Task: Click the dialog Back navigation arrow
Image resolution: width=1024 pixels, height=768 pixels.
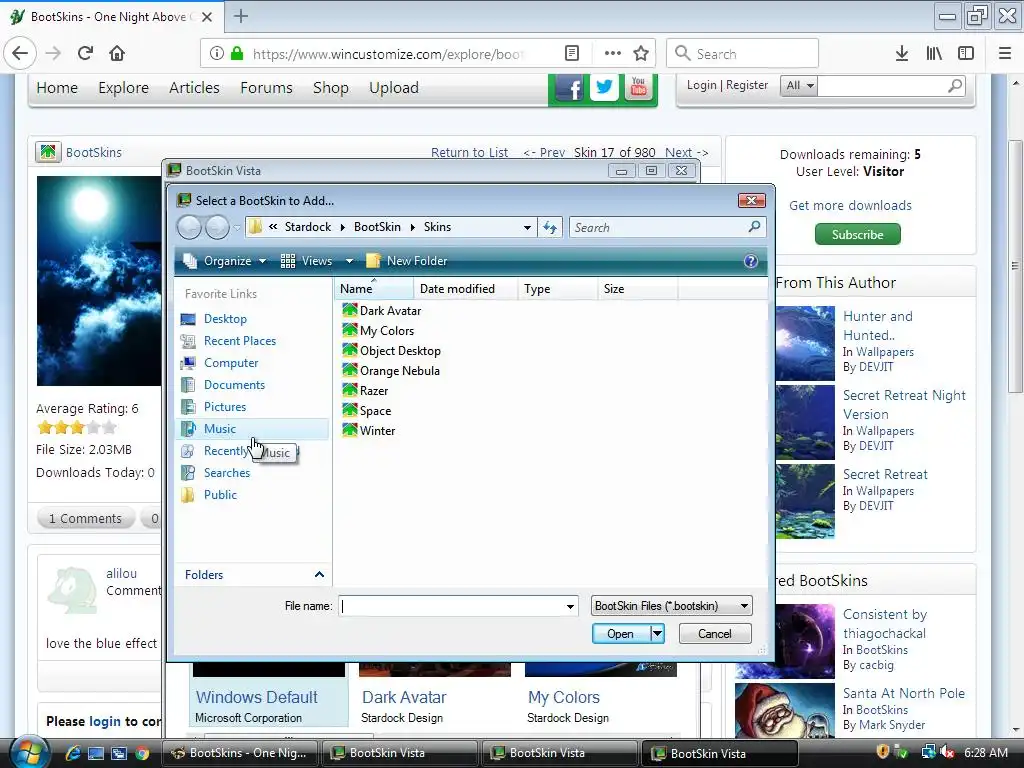Action: [190, 227]
